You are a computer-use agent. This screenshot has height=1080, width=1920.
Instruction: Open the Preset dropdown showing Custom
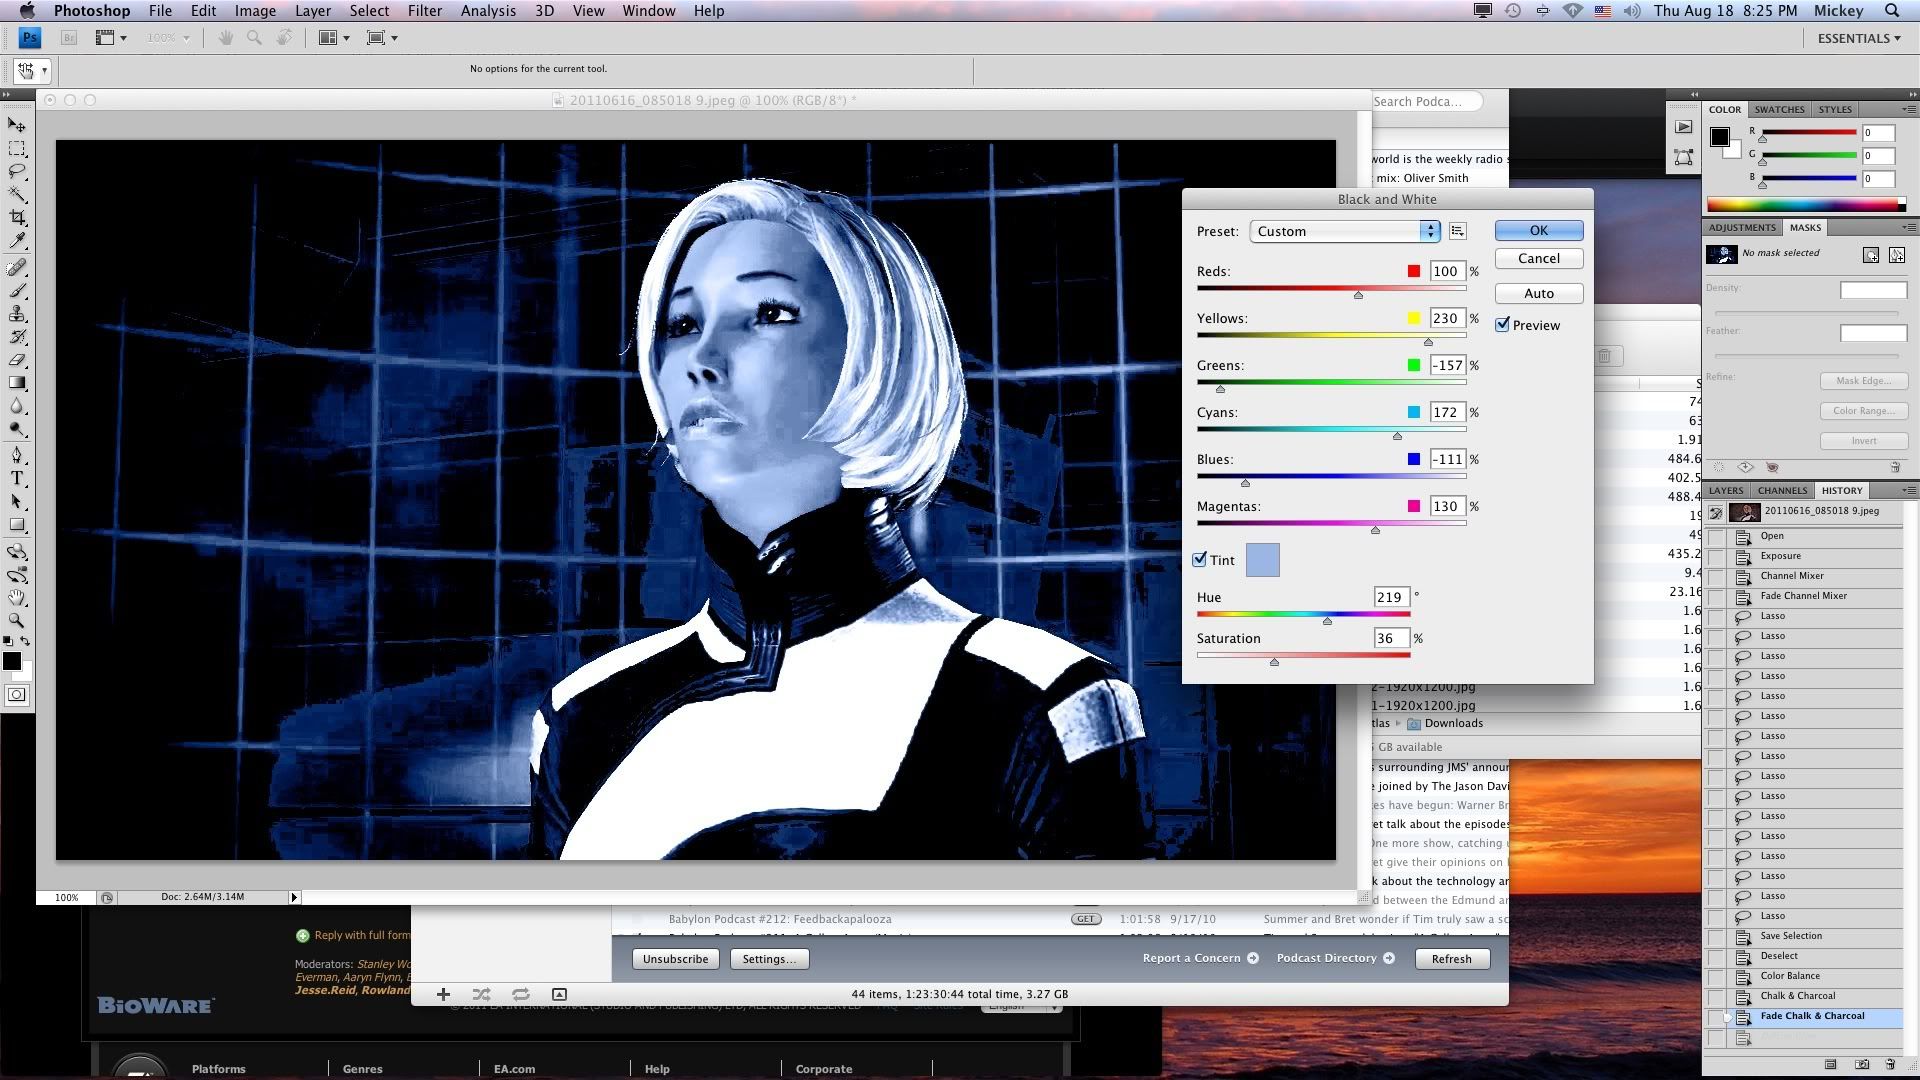click(1344, 231)
